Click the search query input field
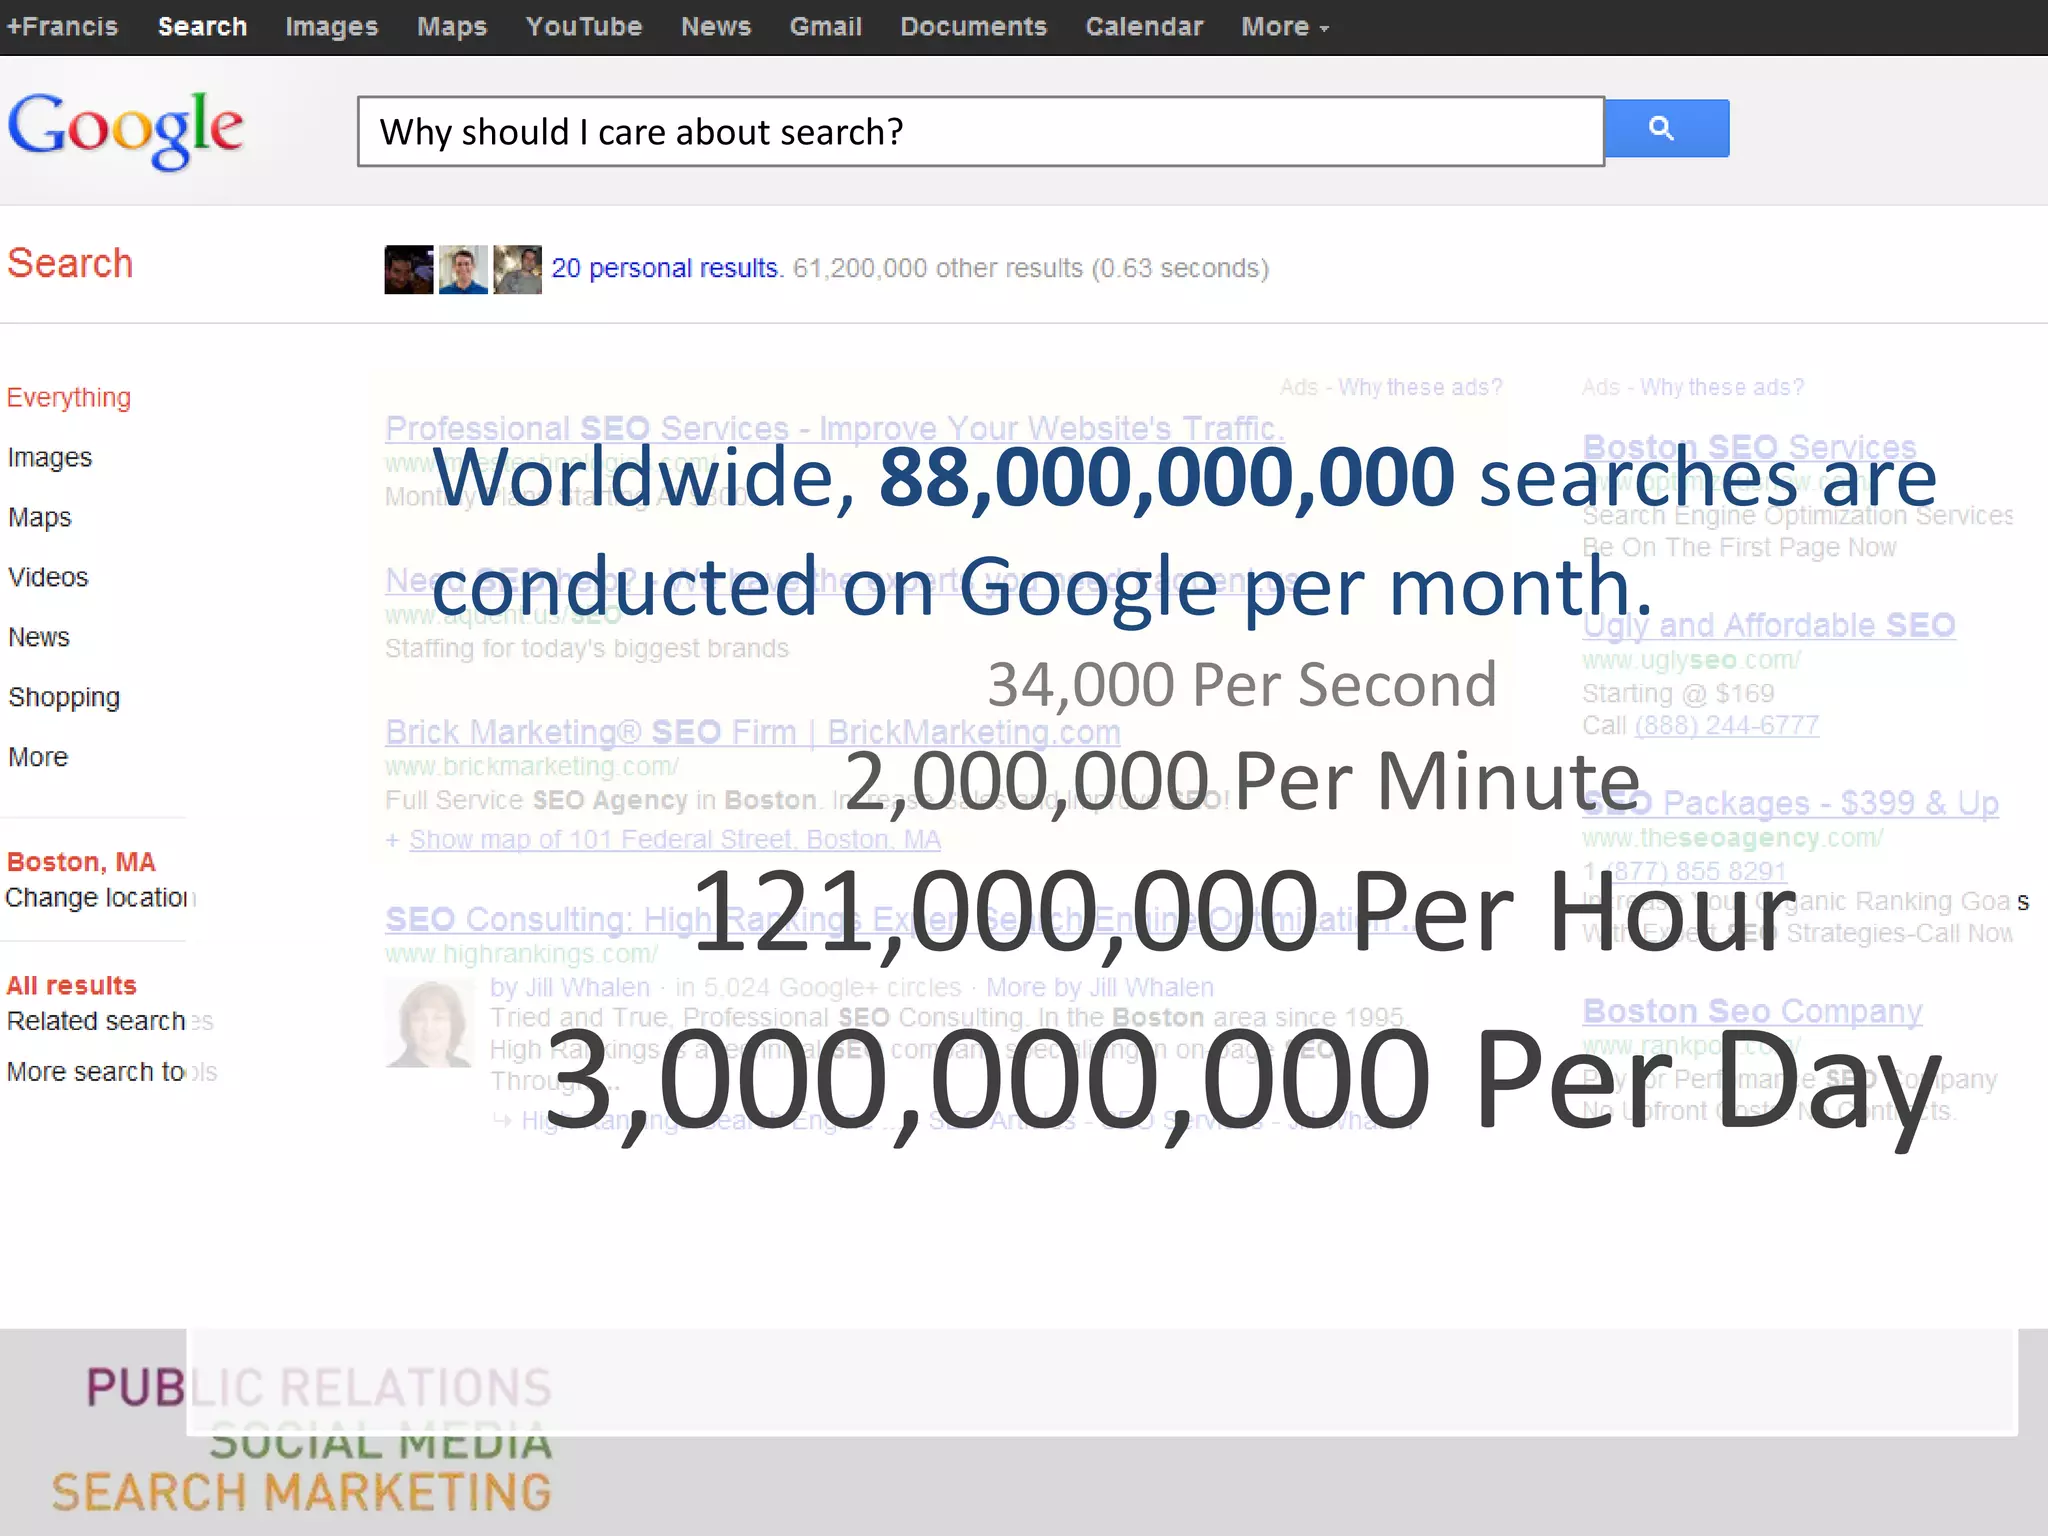2048x1536 pixels. pyautogui.click(x=981, y=131)
